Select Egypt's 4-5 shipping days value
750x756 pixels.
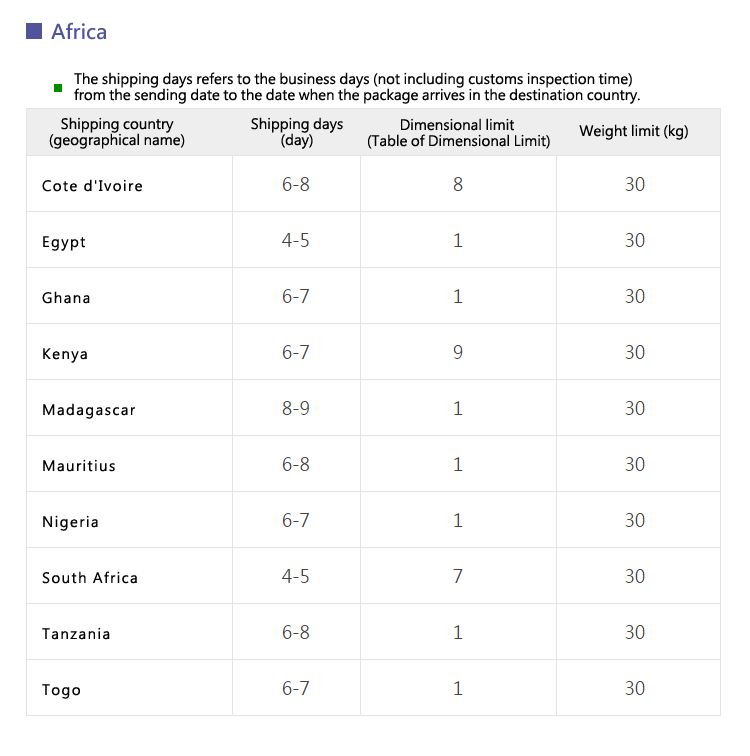[x=295, y=240]
